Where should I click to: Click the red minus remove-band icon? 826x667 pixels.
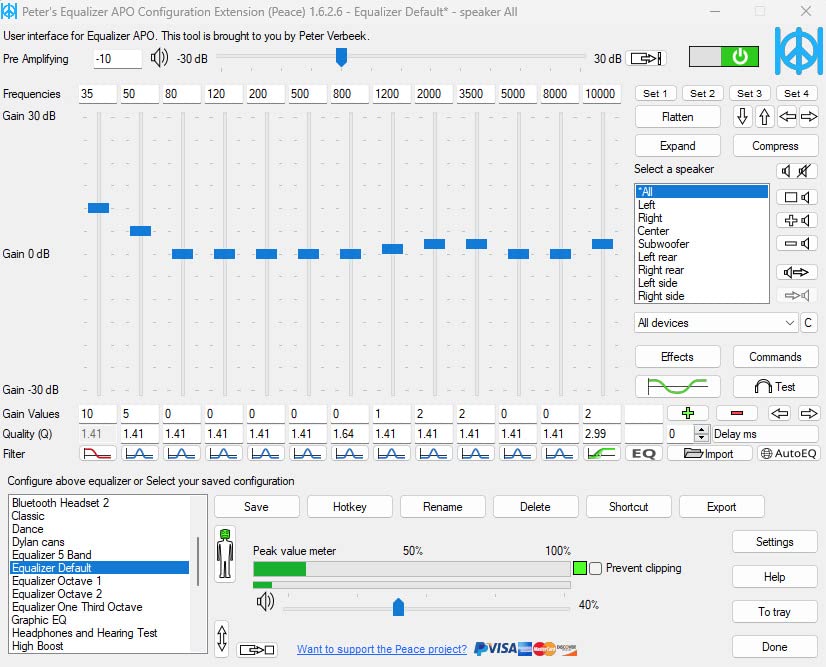tap(736, 413)
